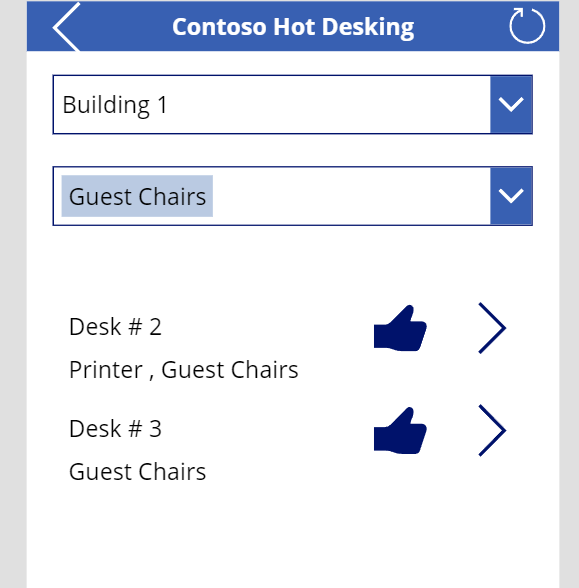
Task: Go back using the header back arrow
Action: point(66,26)
